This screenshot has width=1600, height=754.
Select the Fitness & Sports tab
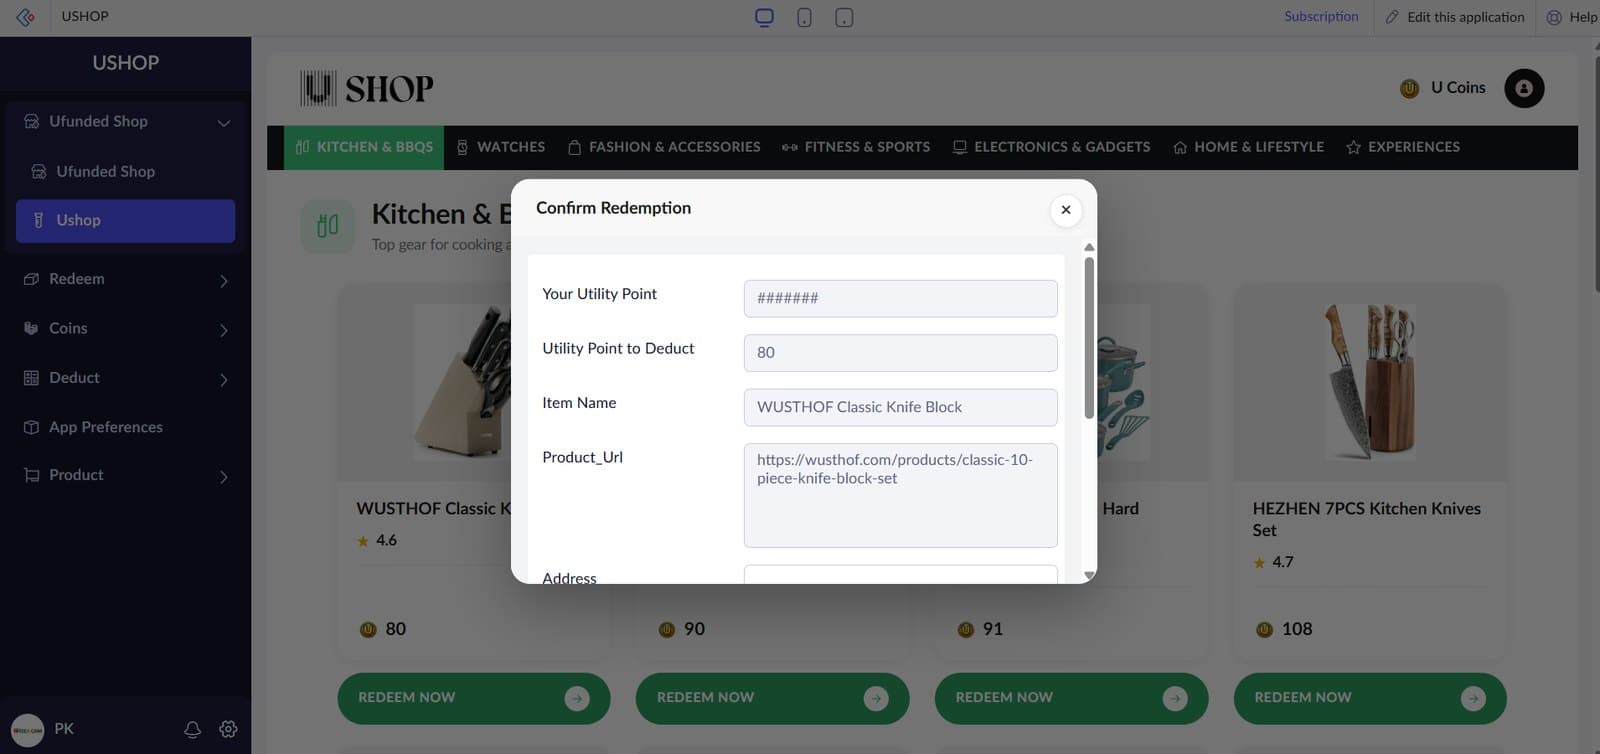(x=856, y=147)
